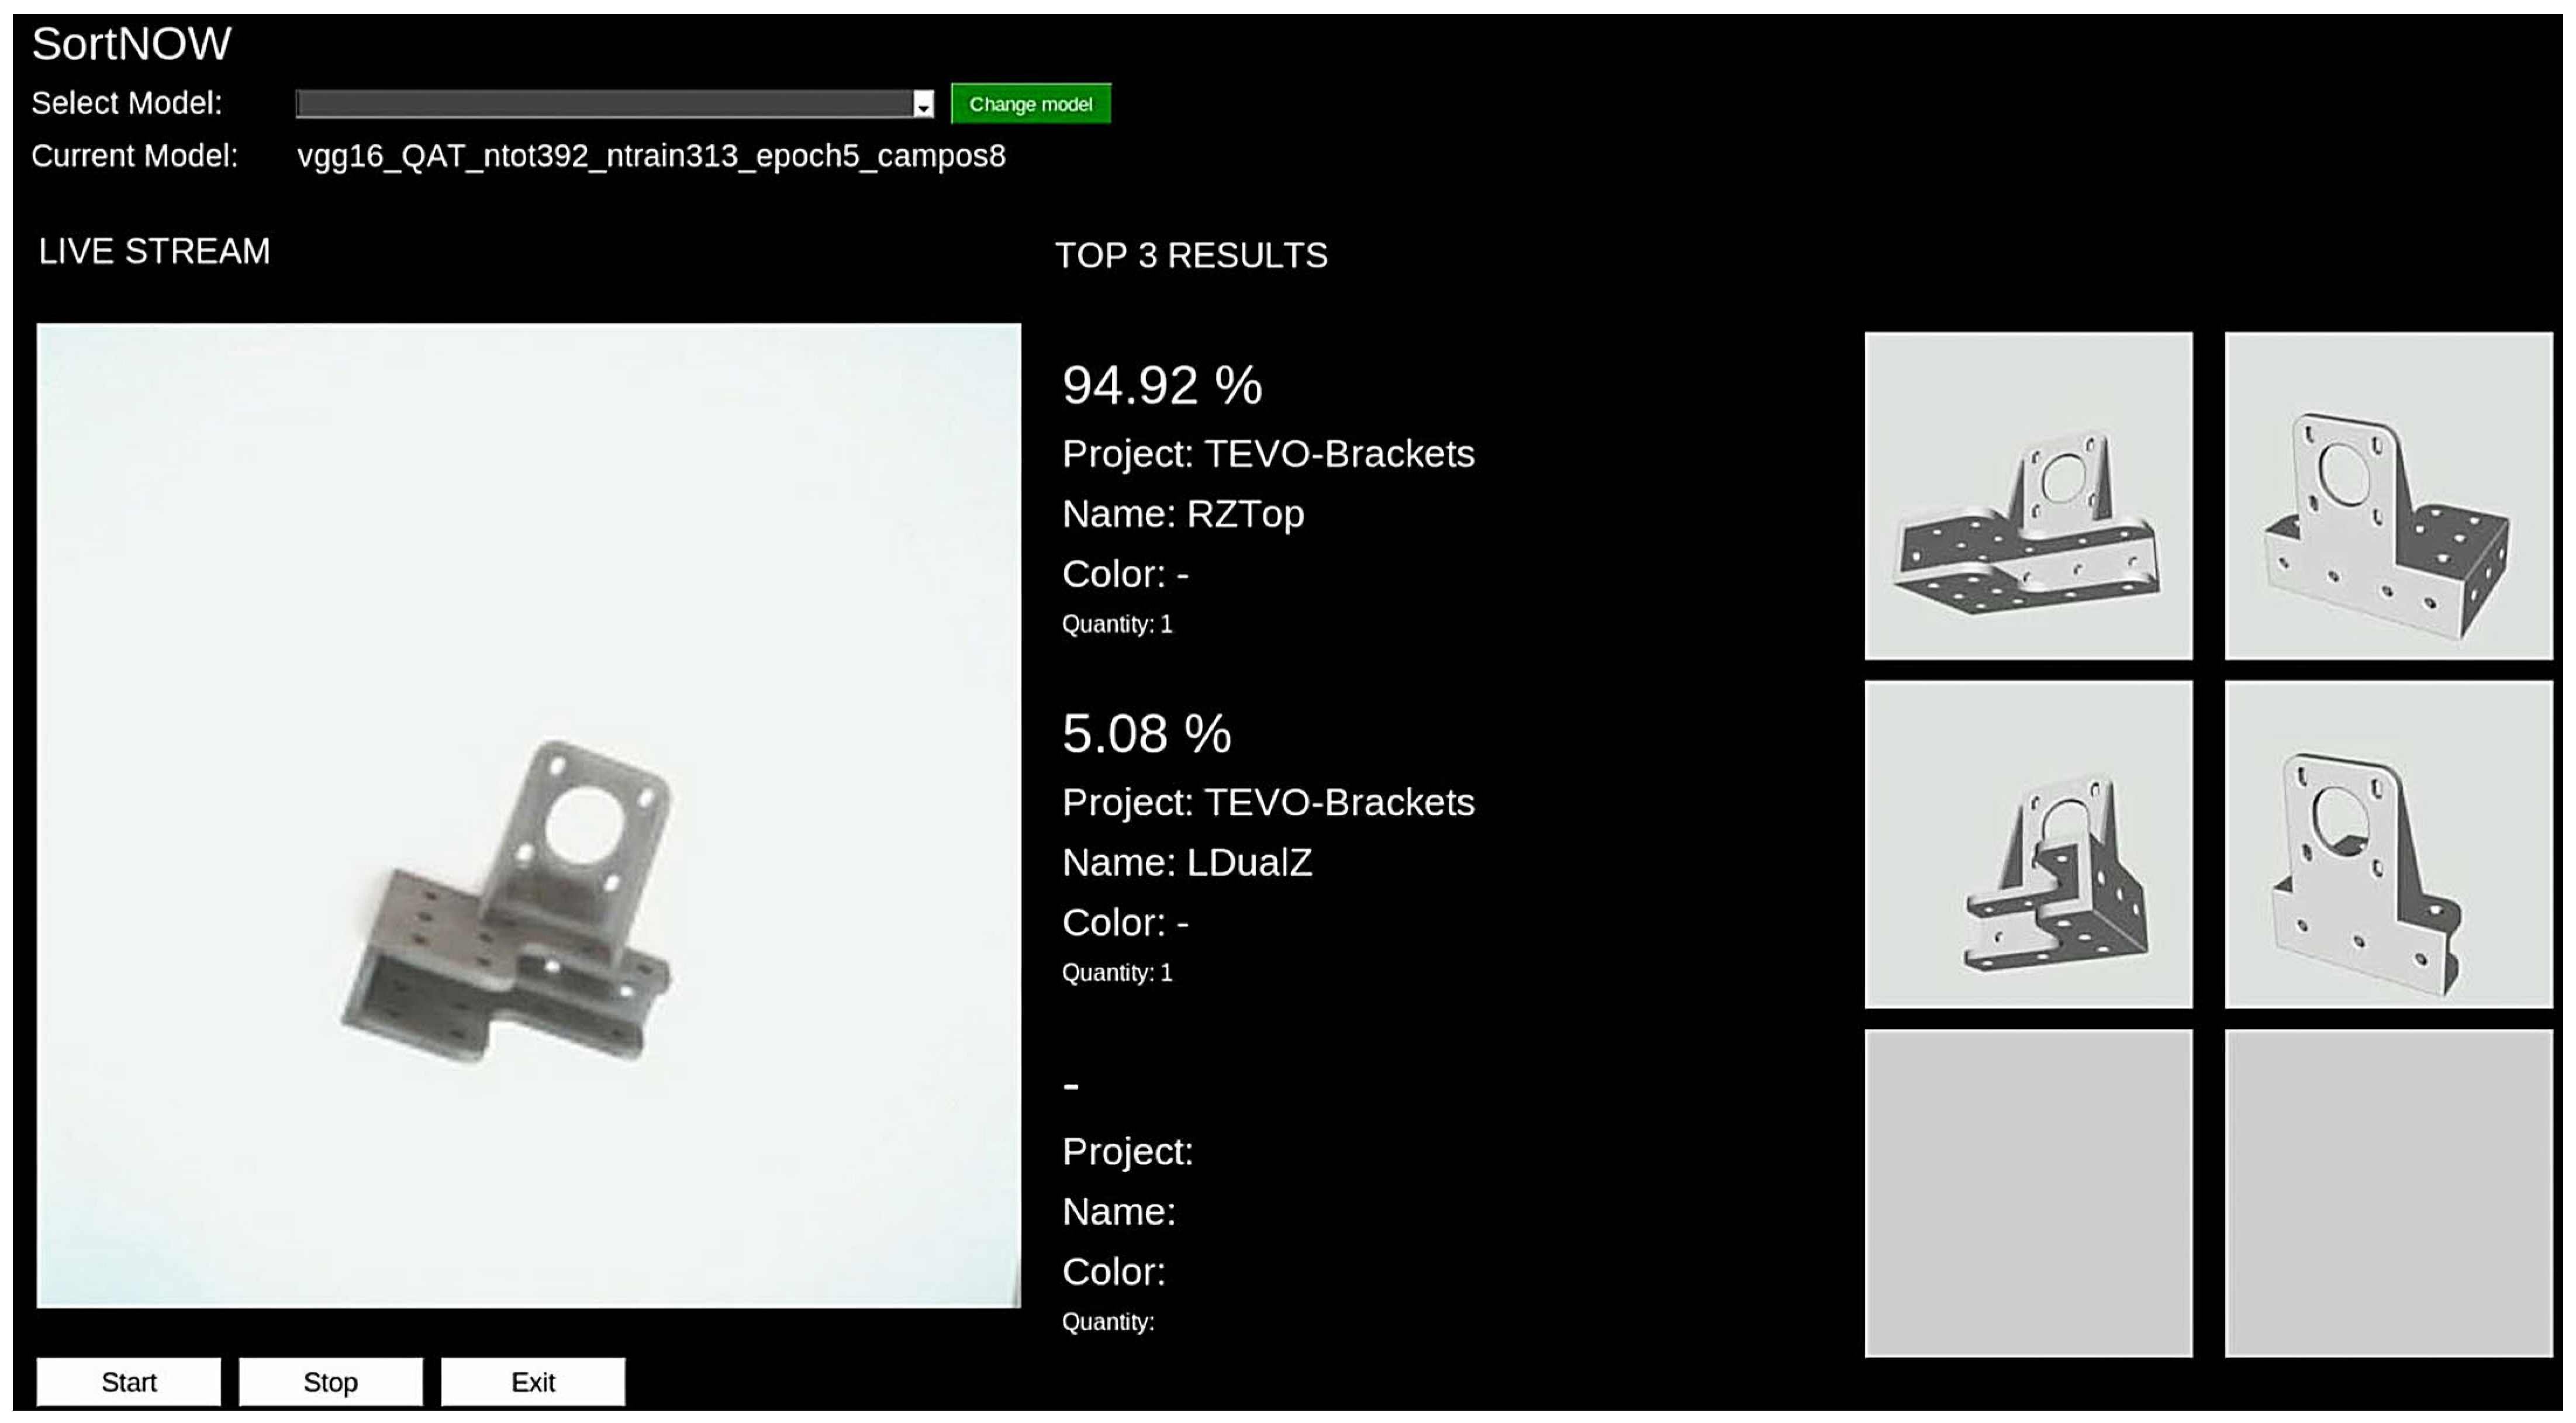
Task: Click the 94.92 % confidence result
Action: point(1162,385)
